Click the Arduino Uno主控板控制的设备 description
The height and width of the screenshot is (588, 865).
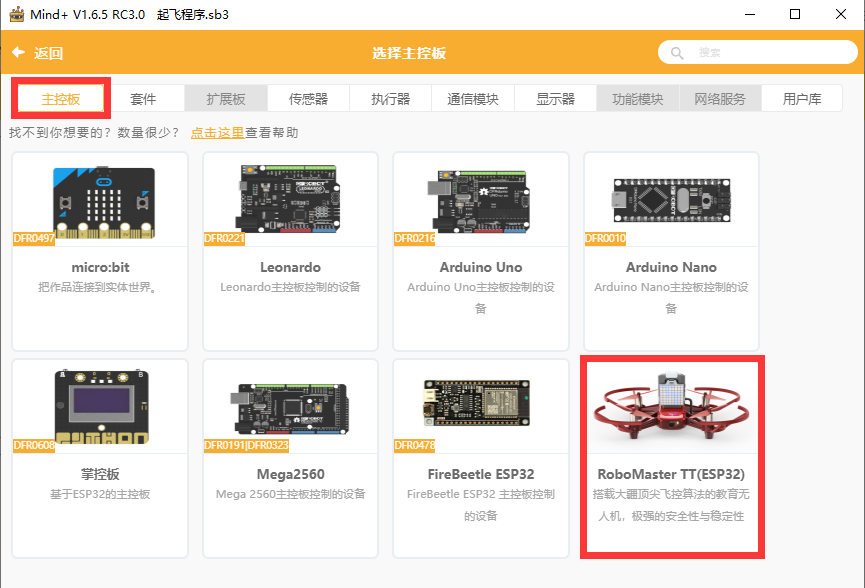481,297
